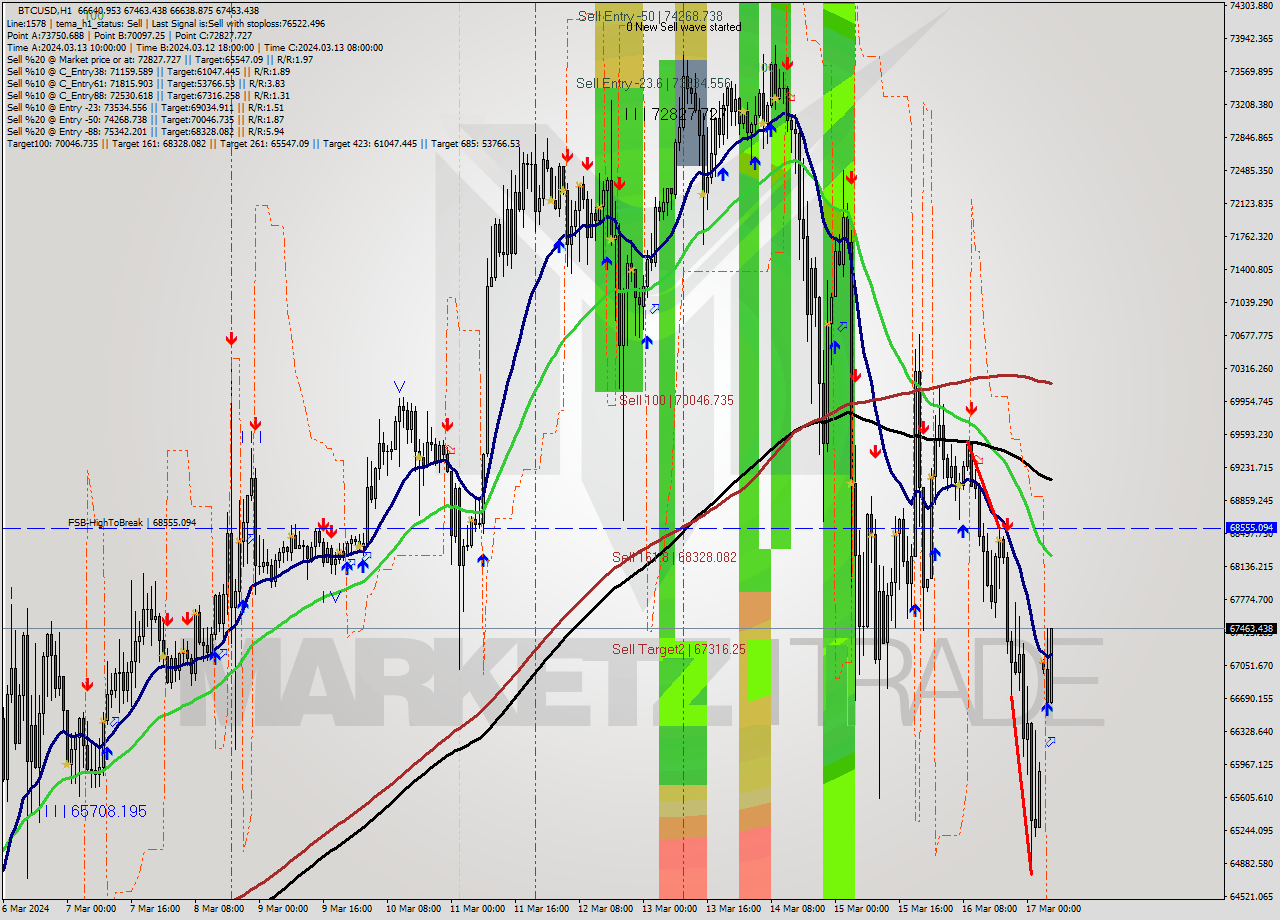The width and height of the screenshot is (1280, 920).
Task: Click the '11 Mar 16:00' time axis label
Action: pyautogui.click(x=540, y=909)
